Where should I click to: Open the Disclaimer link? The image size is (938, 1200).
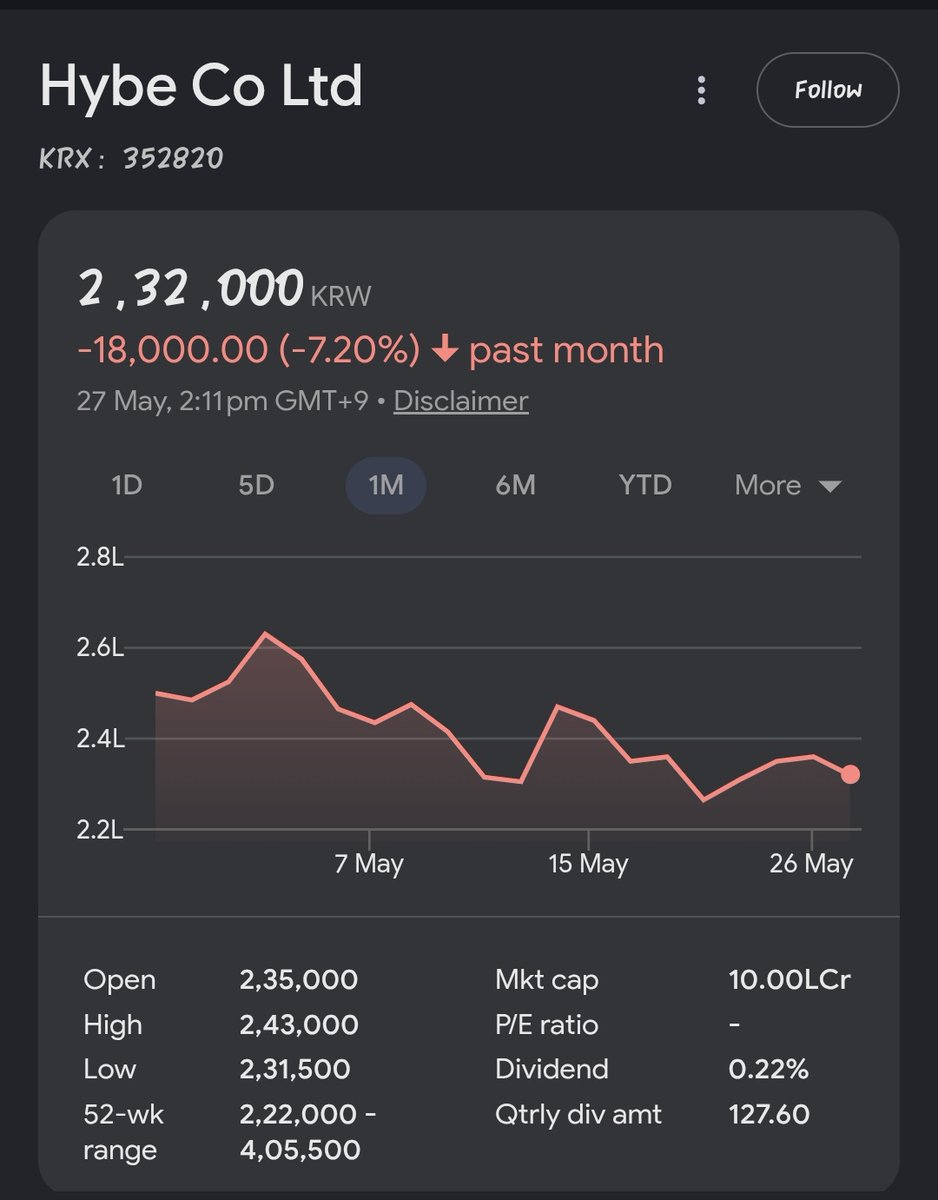click(x=461, y=401)
